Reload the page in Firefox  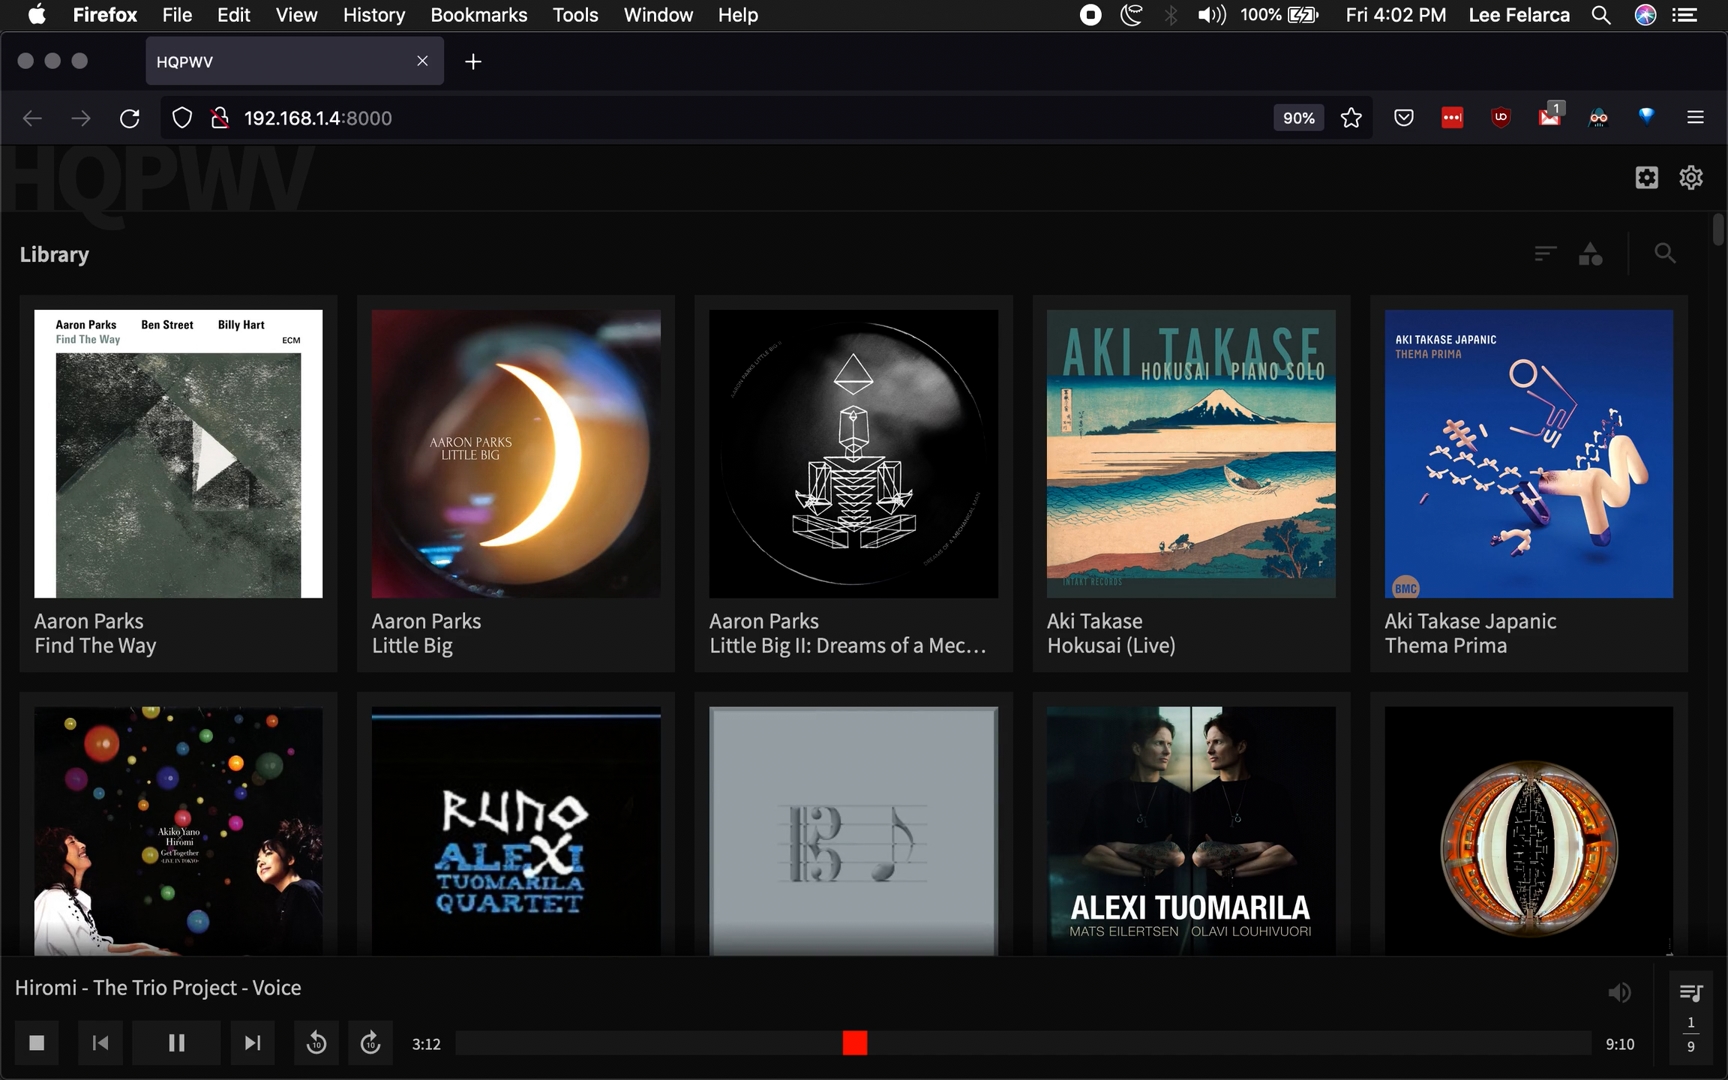click(129, 118)
